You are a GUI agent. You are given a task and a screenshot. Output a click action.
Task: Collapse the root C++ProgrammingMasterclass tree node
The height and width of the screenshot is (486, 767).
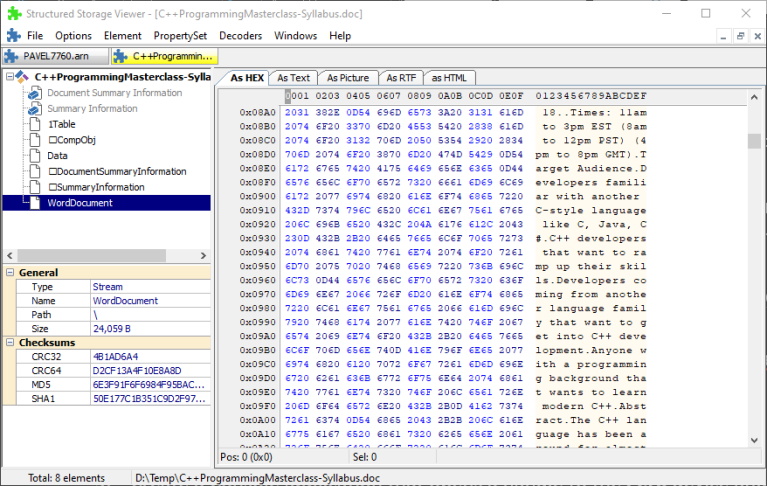click(9, 77)
